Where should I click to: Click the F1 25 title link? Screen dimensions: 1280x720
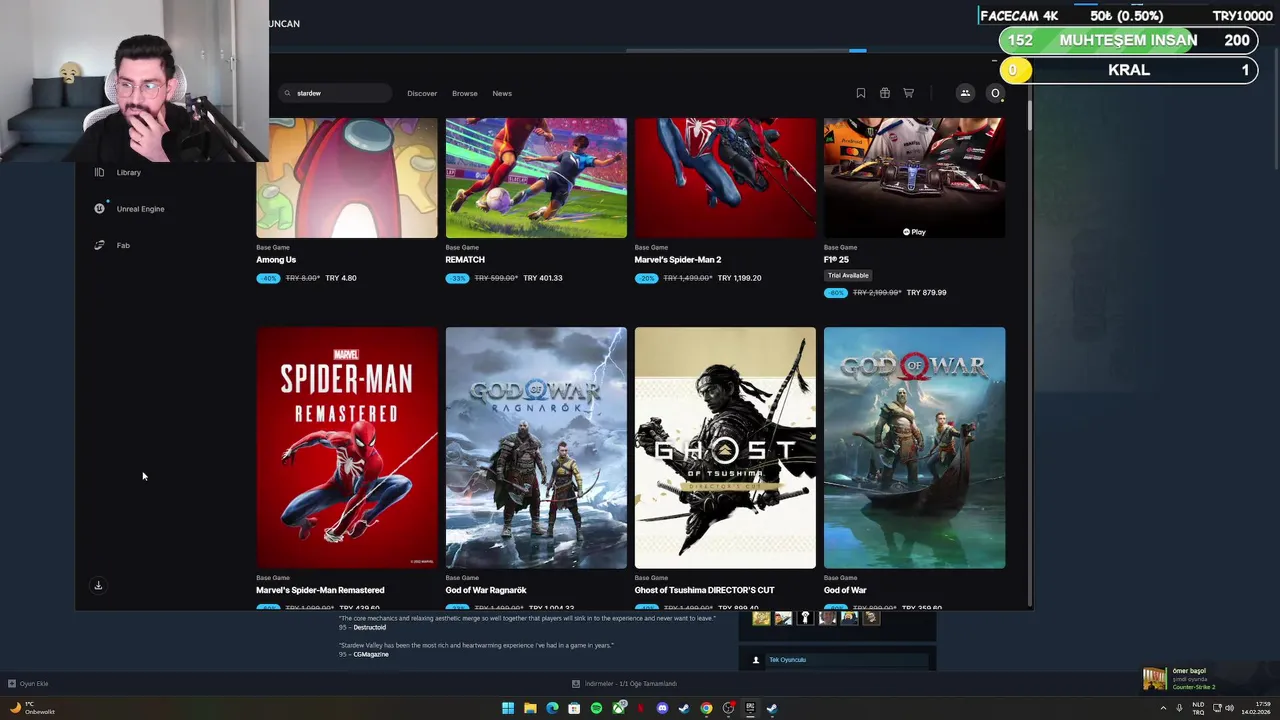click(836, 260)
